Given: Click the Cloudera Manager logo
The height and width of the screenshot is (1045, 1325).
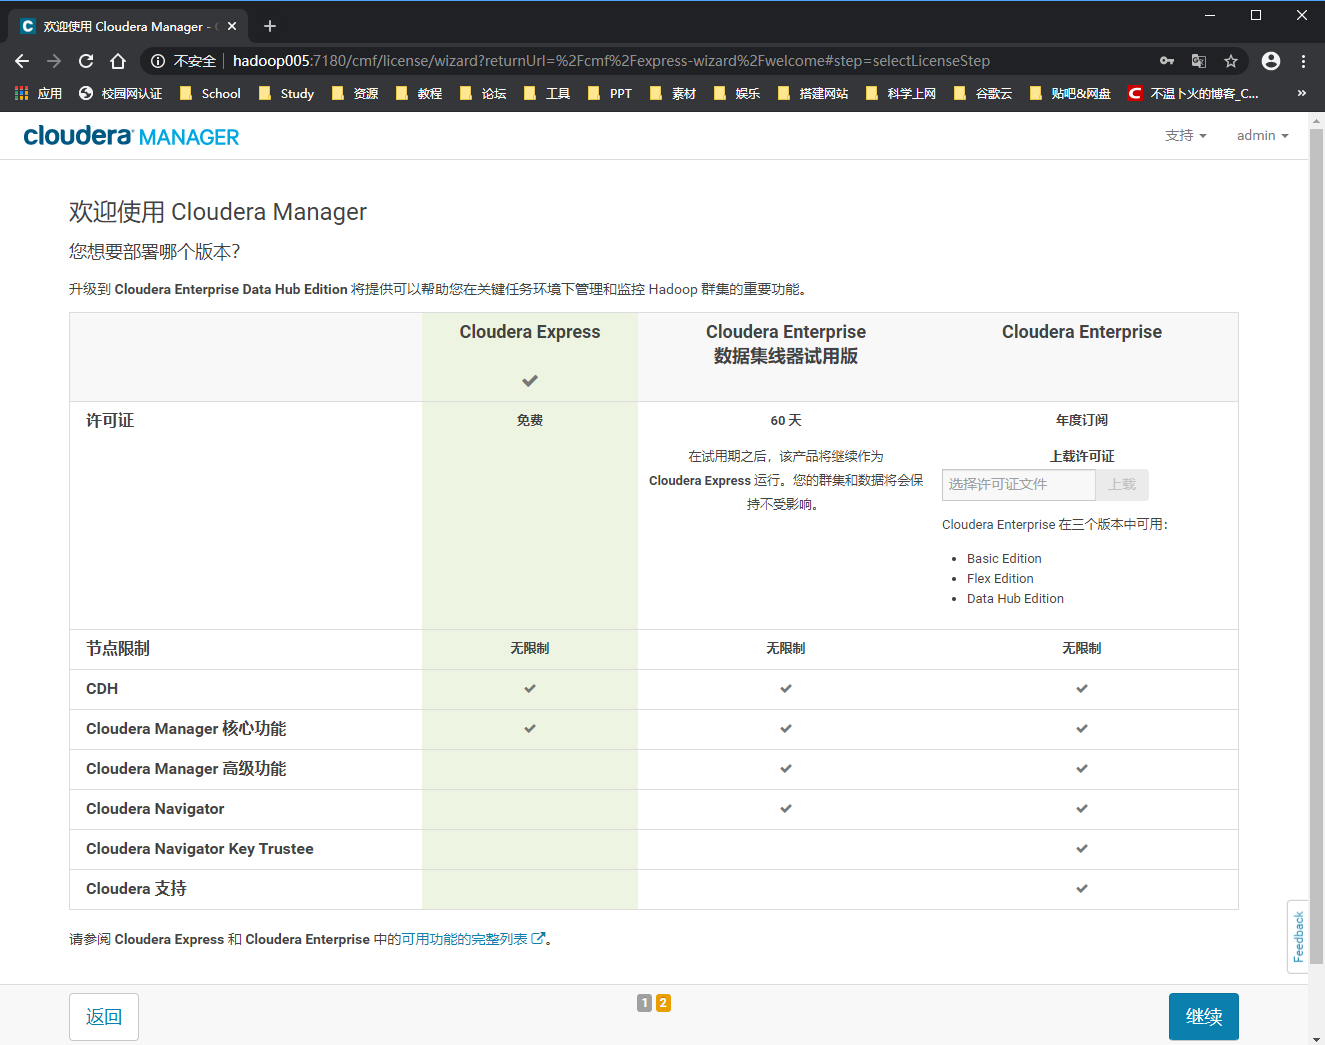Looking at the screenshot, I should click(131, 136).
